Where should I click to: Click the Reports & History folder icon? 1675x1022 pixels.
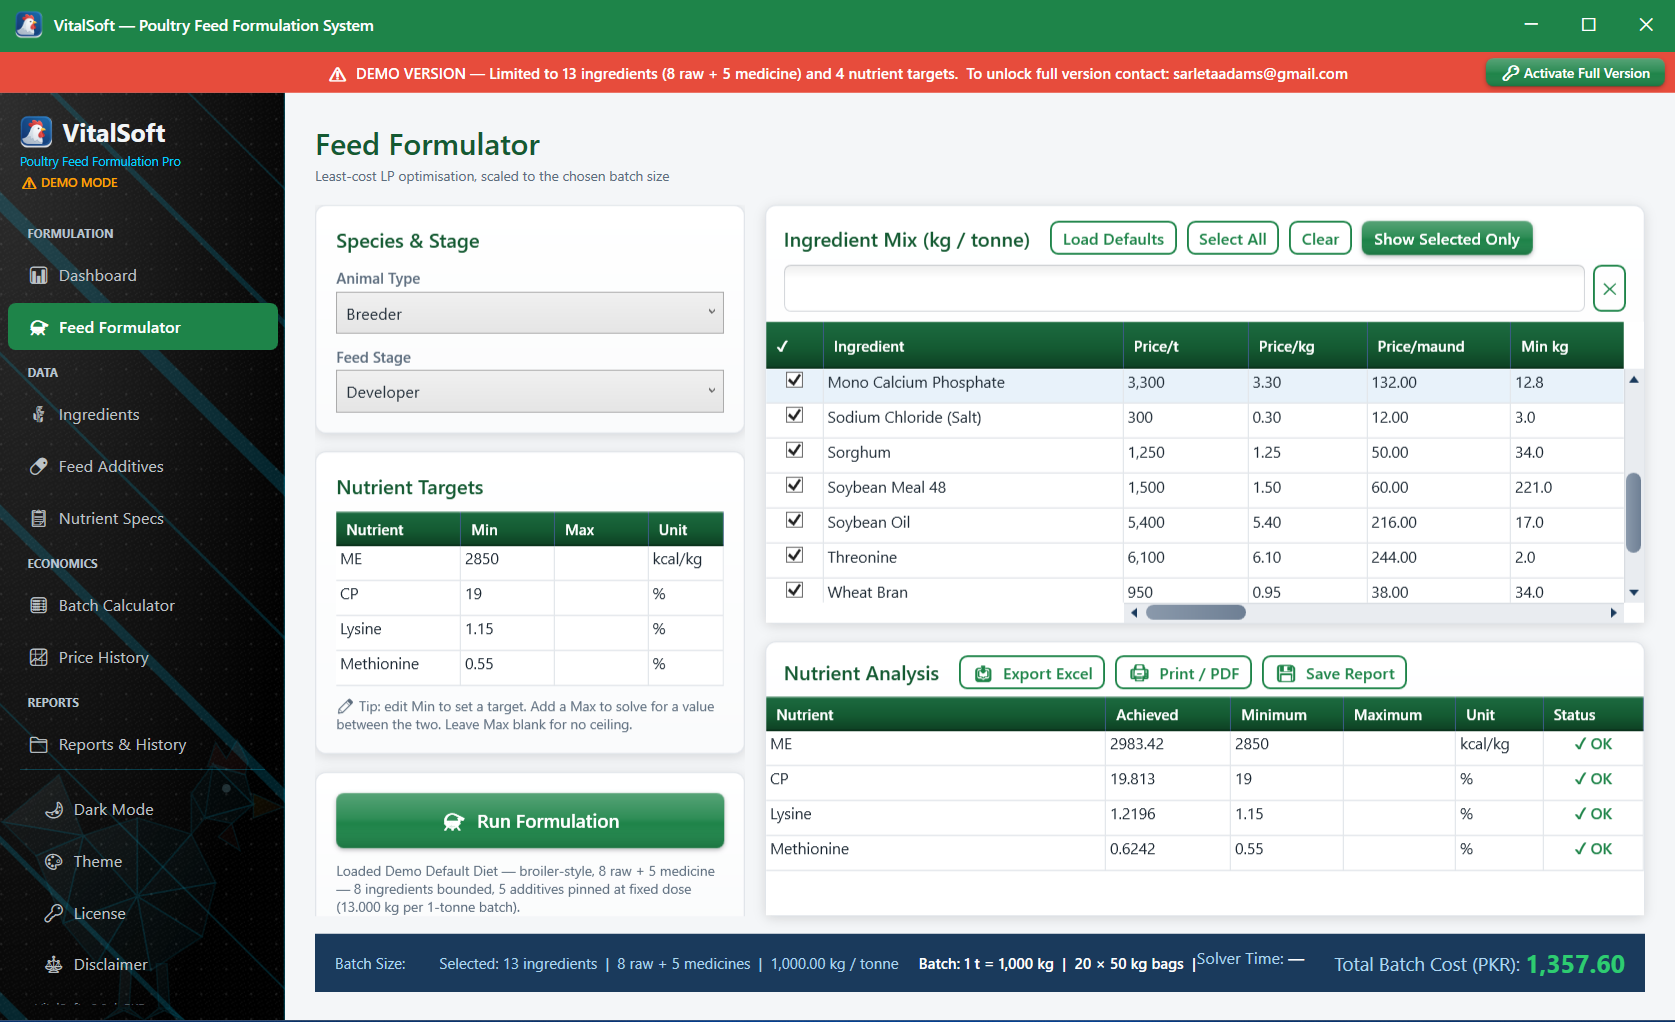click(x=39, y=744)
